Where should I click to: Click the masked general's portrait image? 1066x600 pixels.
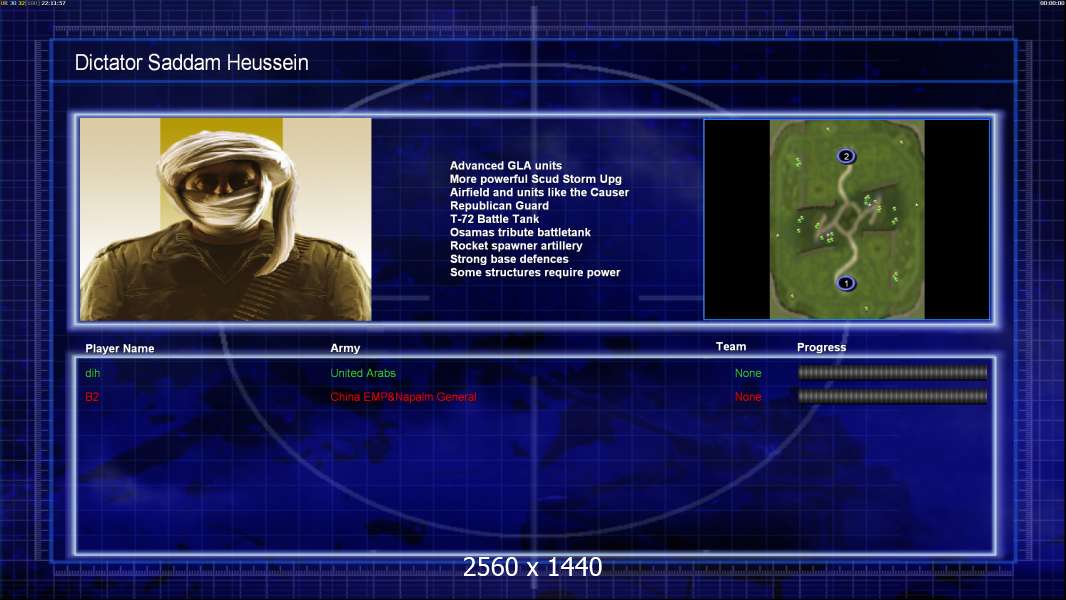[225, 219]
